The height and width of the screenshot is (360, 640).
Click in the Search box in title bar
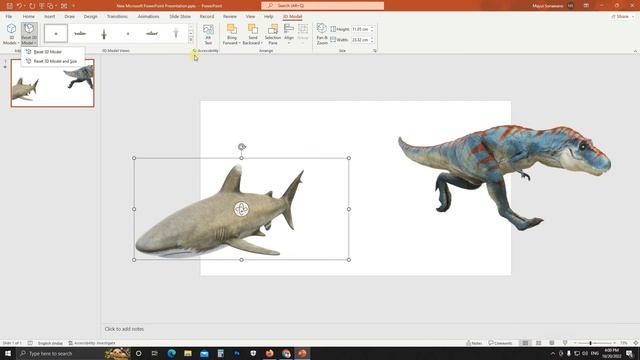tap(322, 6)
